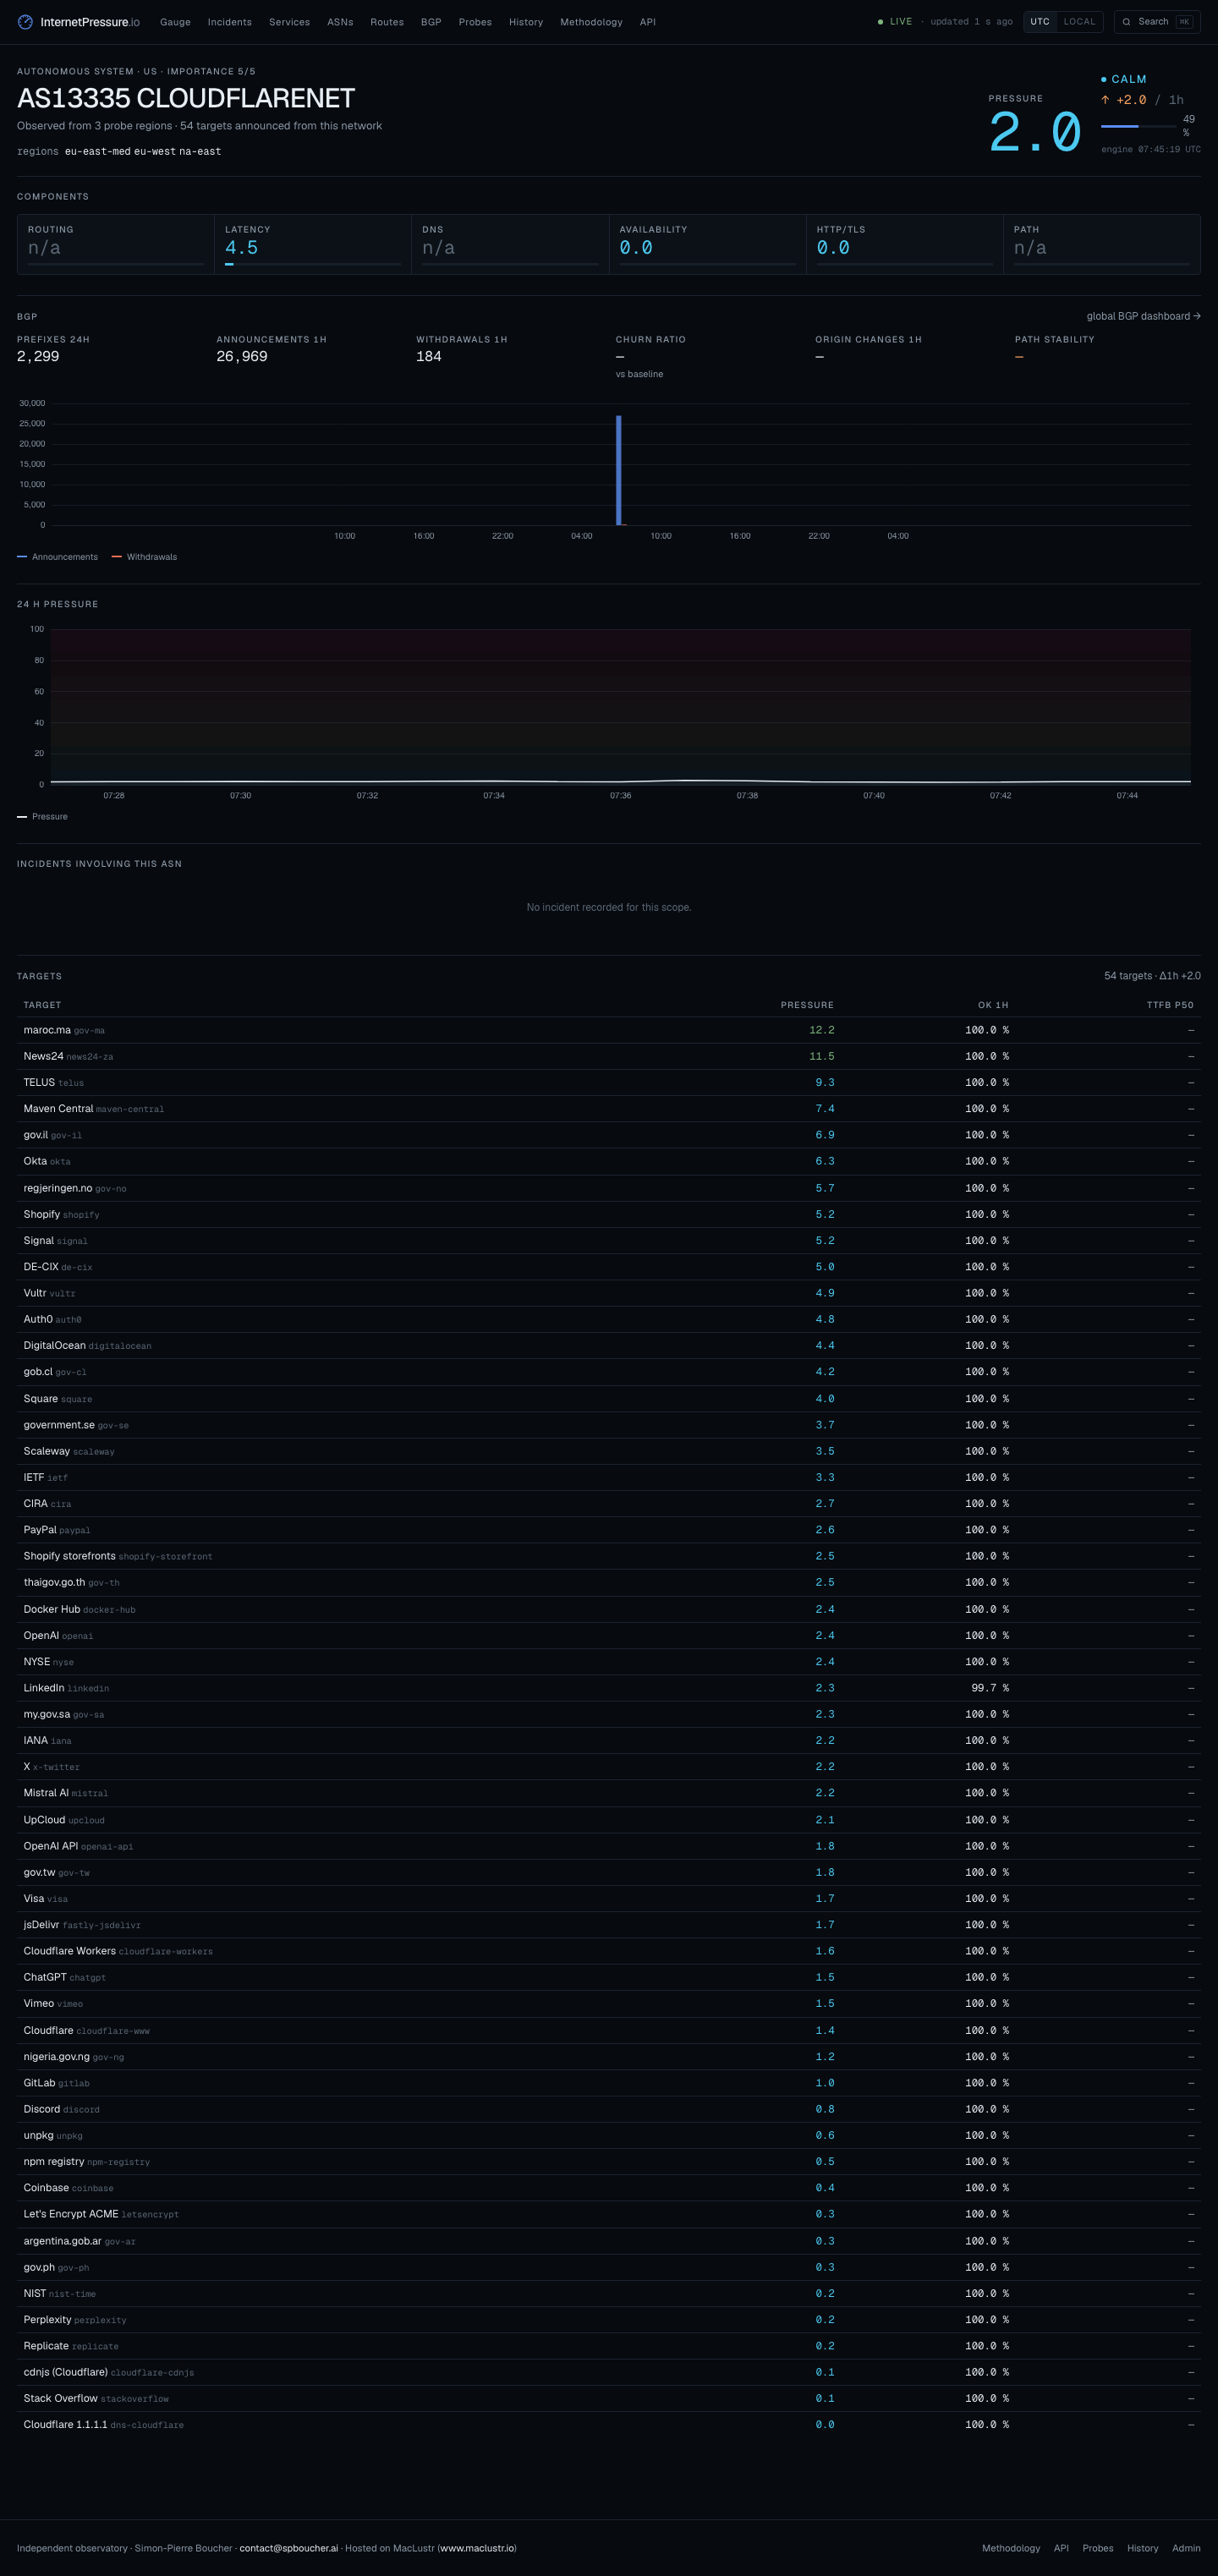Viewport: 1218px width, 2576px height.
Task: Open the Methodology nav item in header
Action: click(591, 22)
